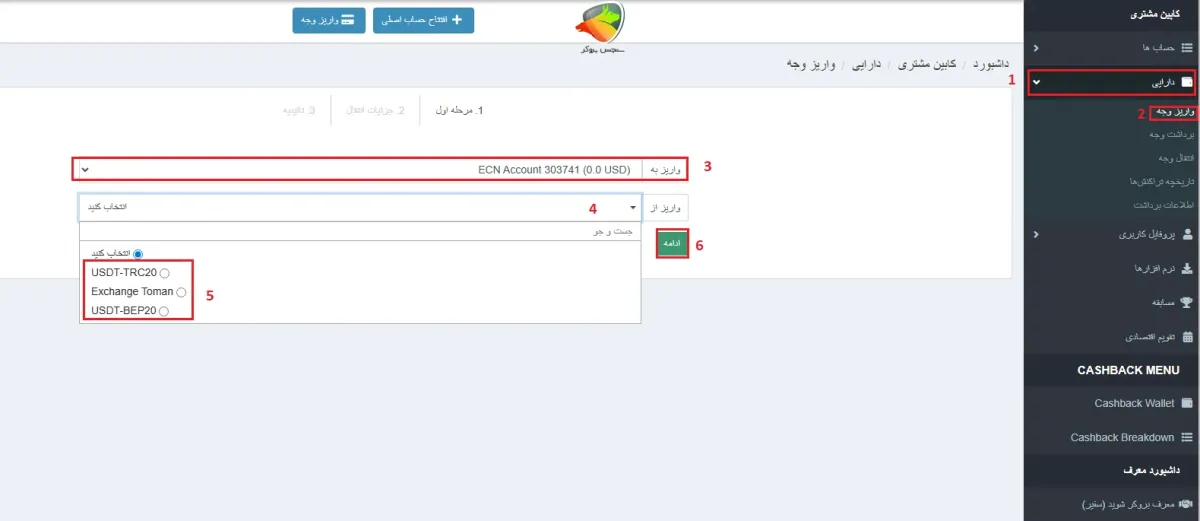Click the حساب ها list icon in sidebar
1200x521 pixels.
point(1187,48)
